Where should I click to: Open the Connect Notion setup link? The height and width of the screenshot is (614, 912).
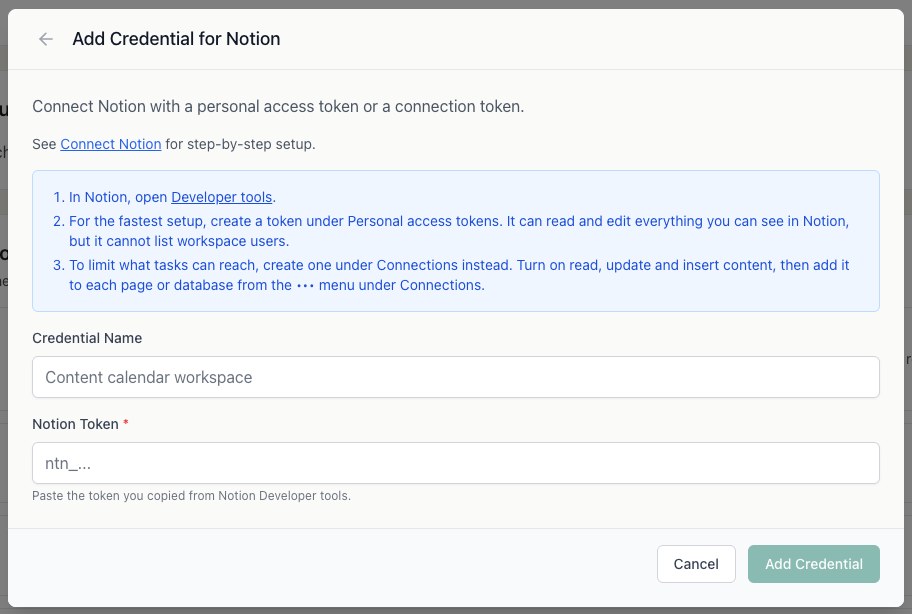[x=111, y=144]
